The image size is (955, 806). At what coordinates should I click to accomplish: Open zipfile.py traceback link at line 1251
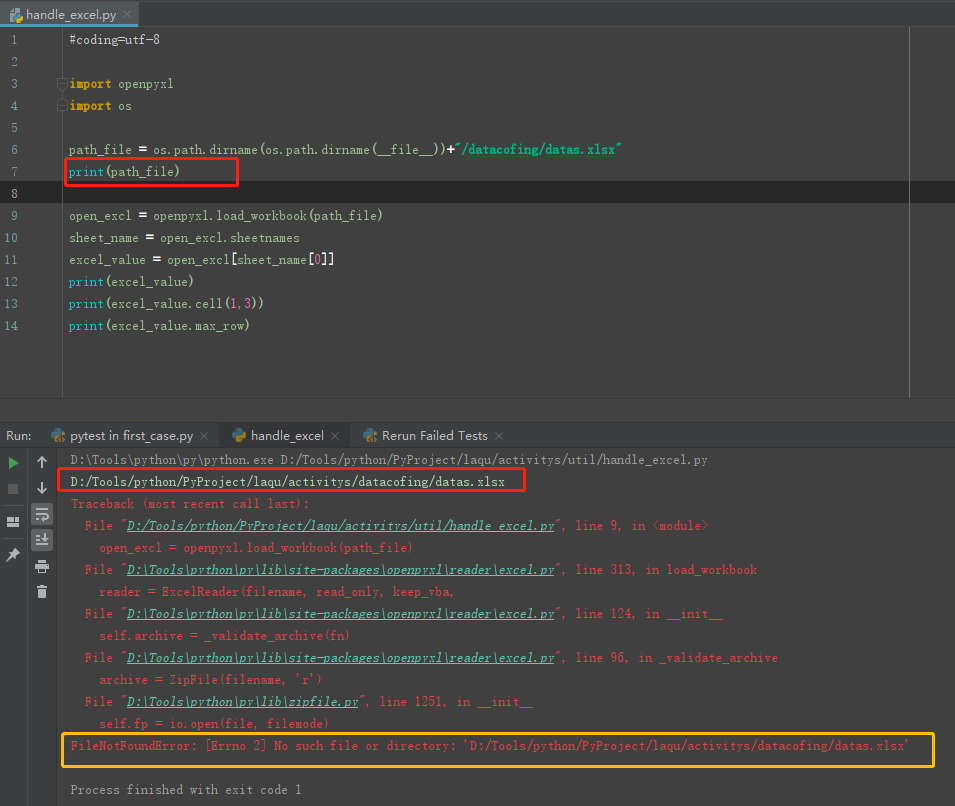(243, 702)
